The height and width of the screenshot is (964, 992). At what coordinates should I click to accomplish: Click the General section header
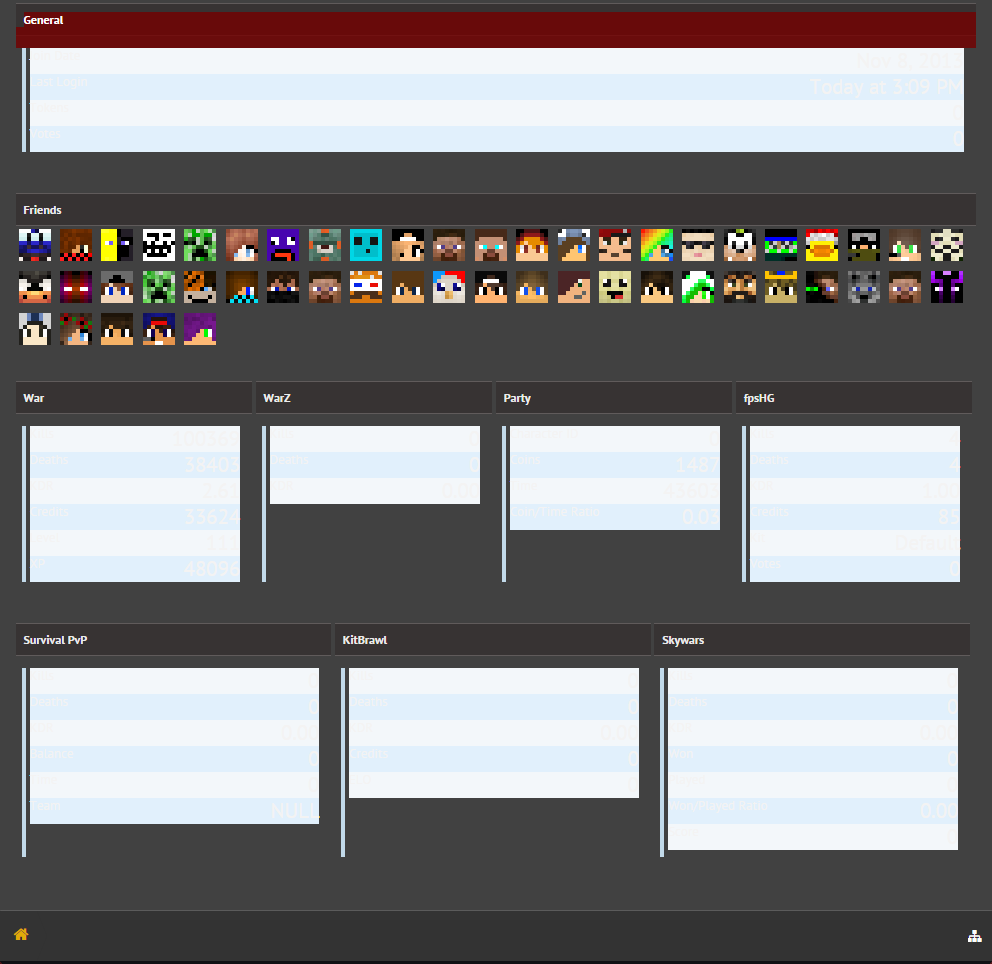(495, 21)
